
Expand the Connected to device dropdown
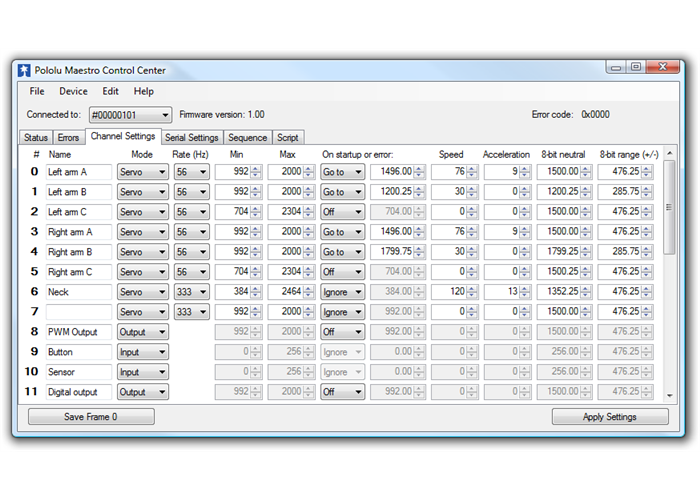click(130, 115)
